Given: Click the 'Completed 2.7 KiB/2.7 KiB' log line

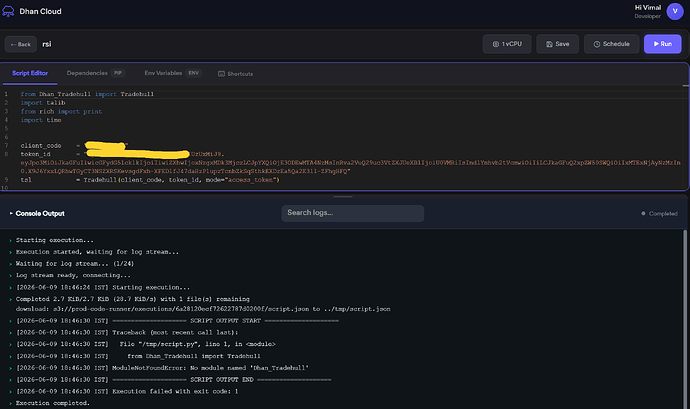Looking at the screenshot, I should tap(132, 299).
